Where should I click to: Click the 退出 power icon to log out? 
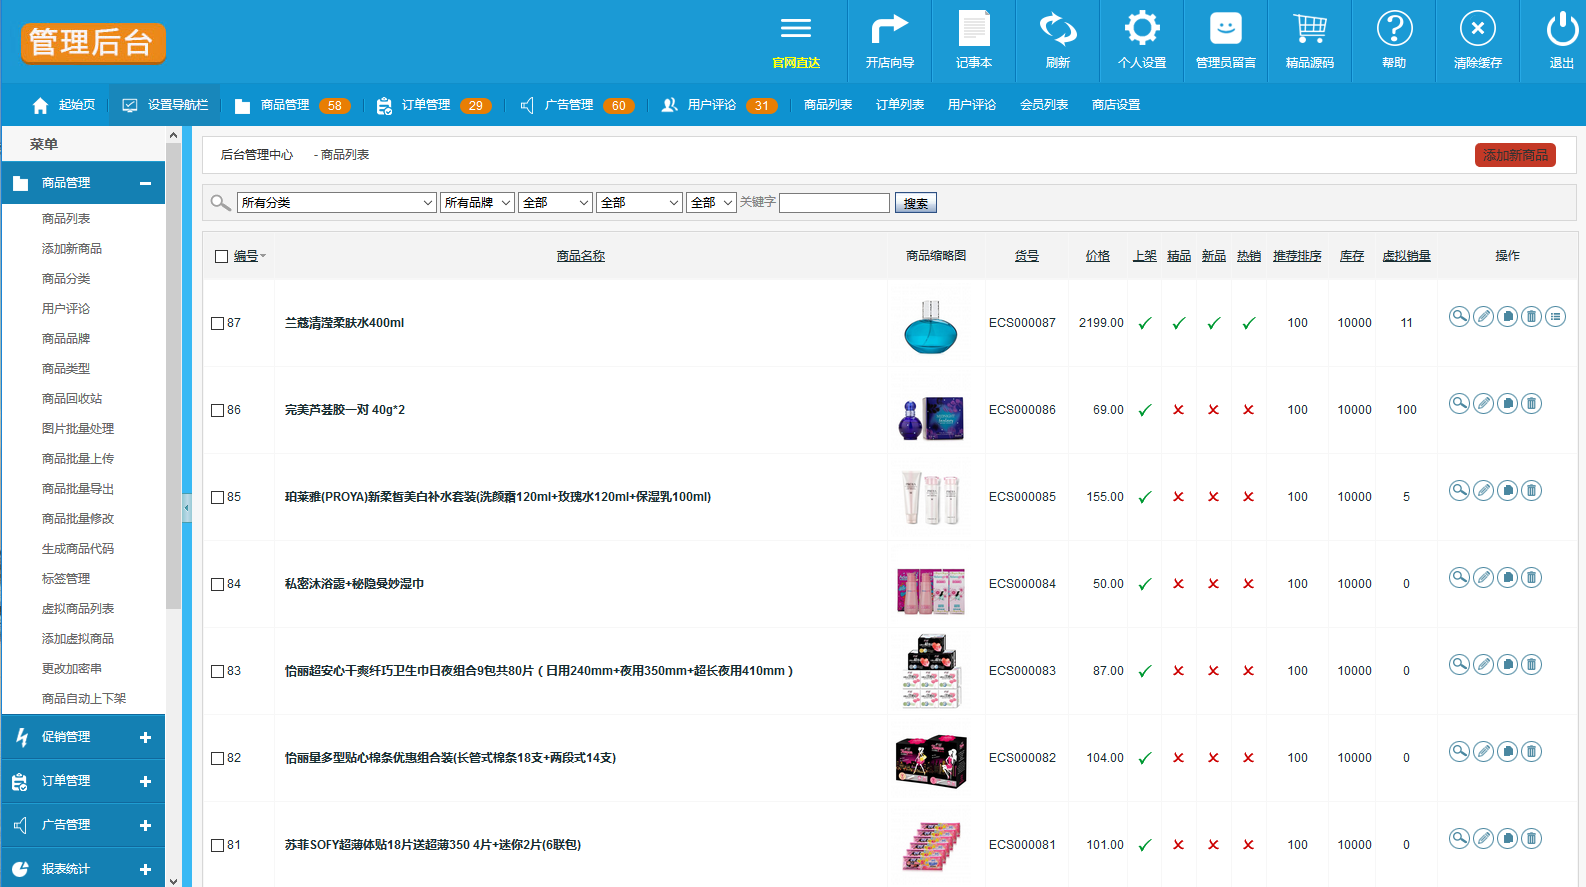tap(1561, 30)
